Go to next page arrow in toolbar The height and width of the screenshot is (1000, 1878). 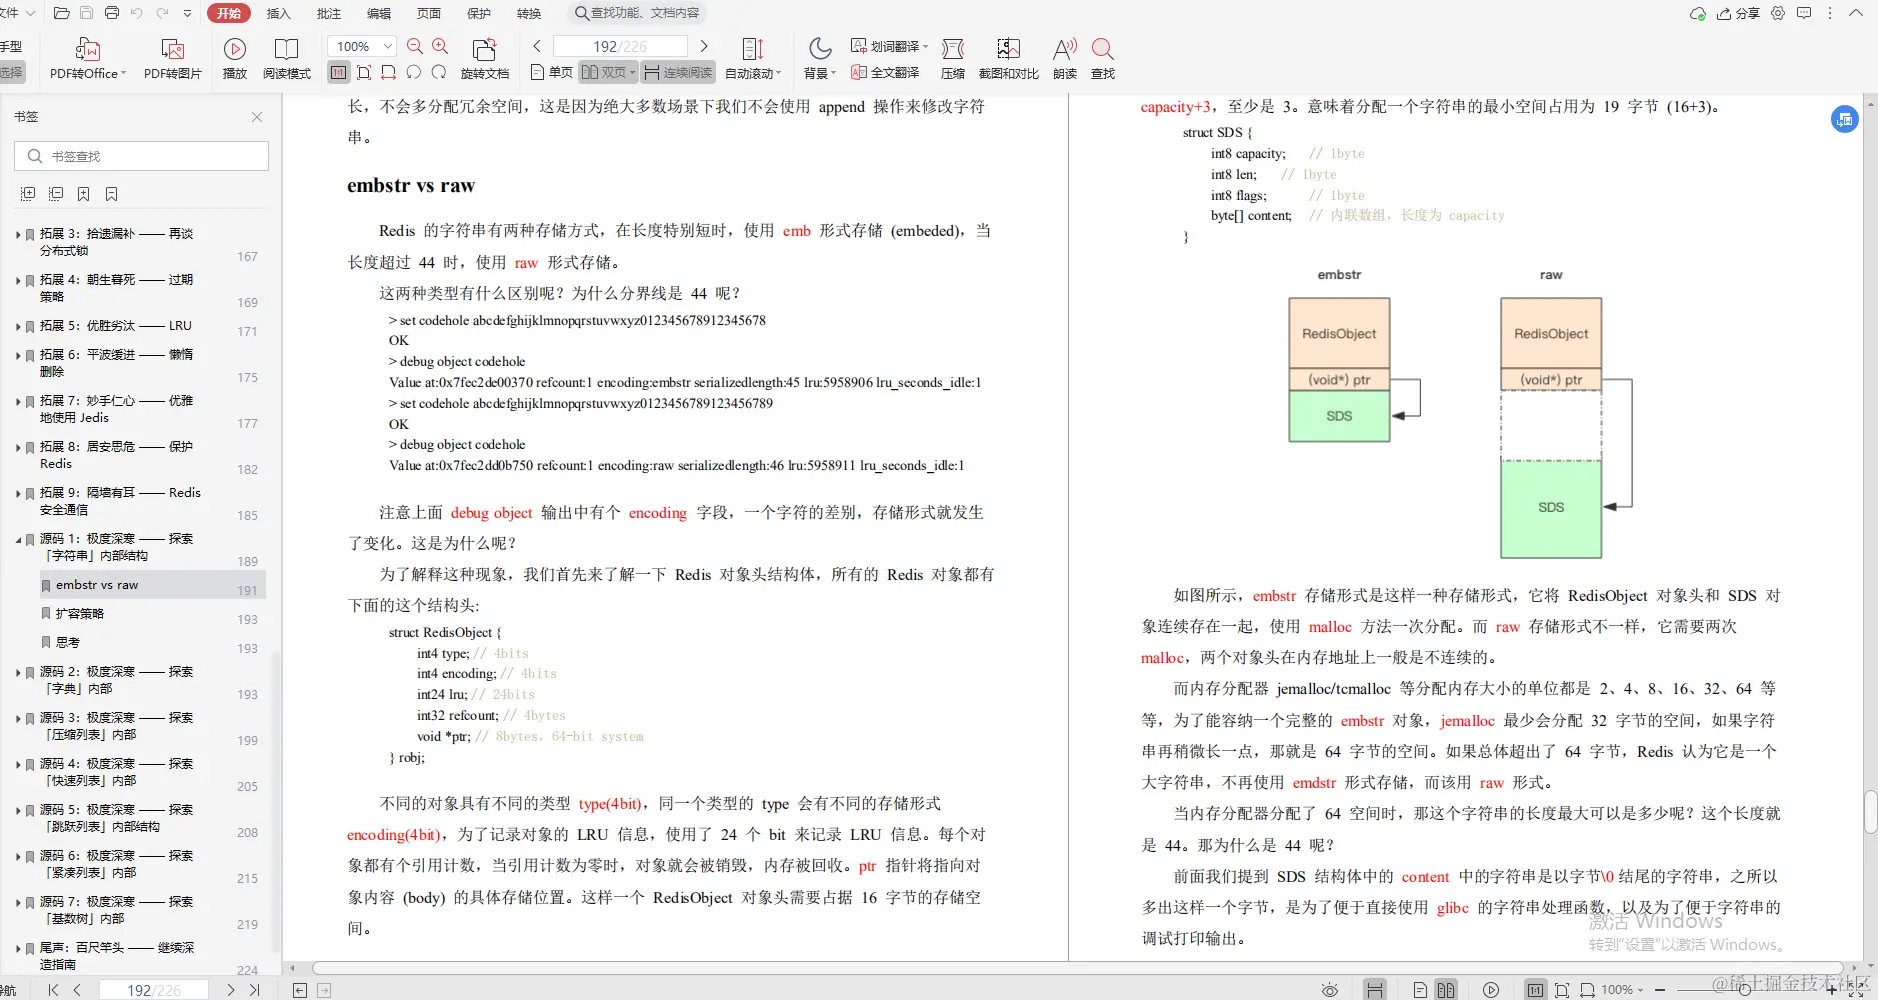click(x=704, y=46)
